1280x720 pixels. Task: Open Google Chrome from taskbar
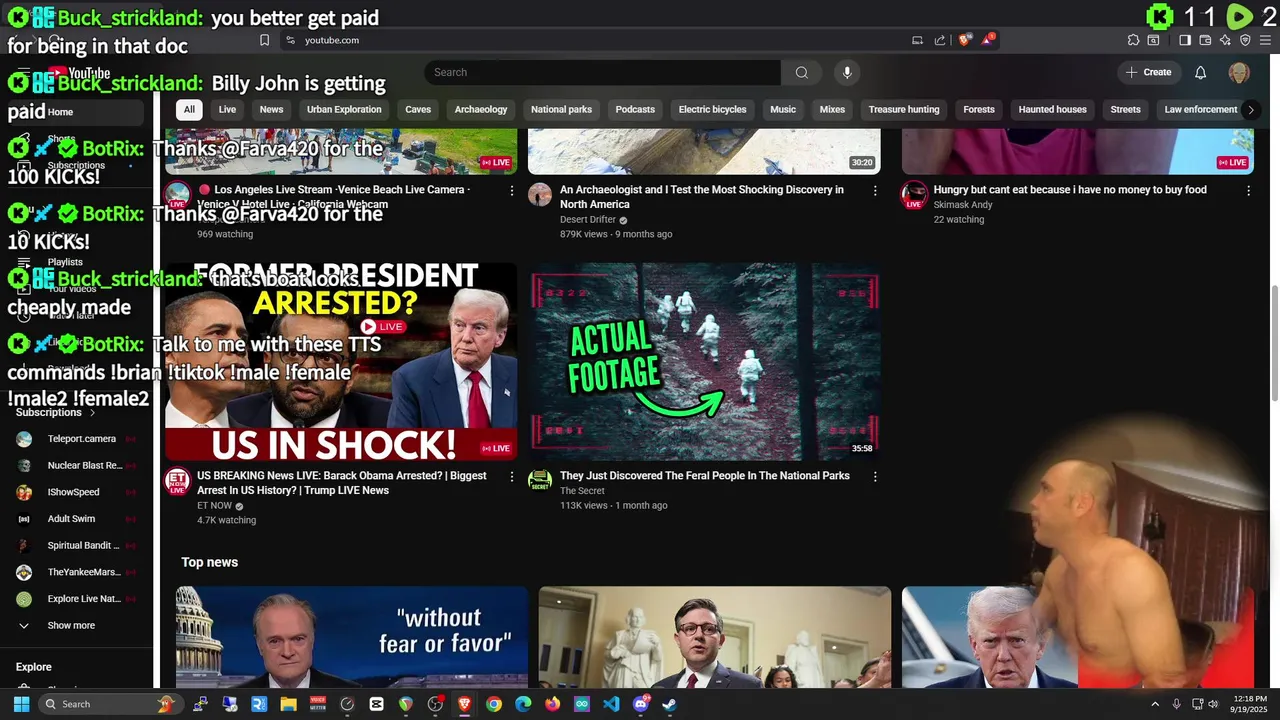point(494,704)
